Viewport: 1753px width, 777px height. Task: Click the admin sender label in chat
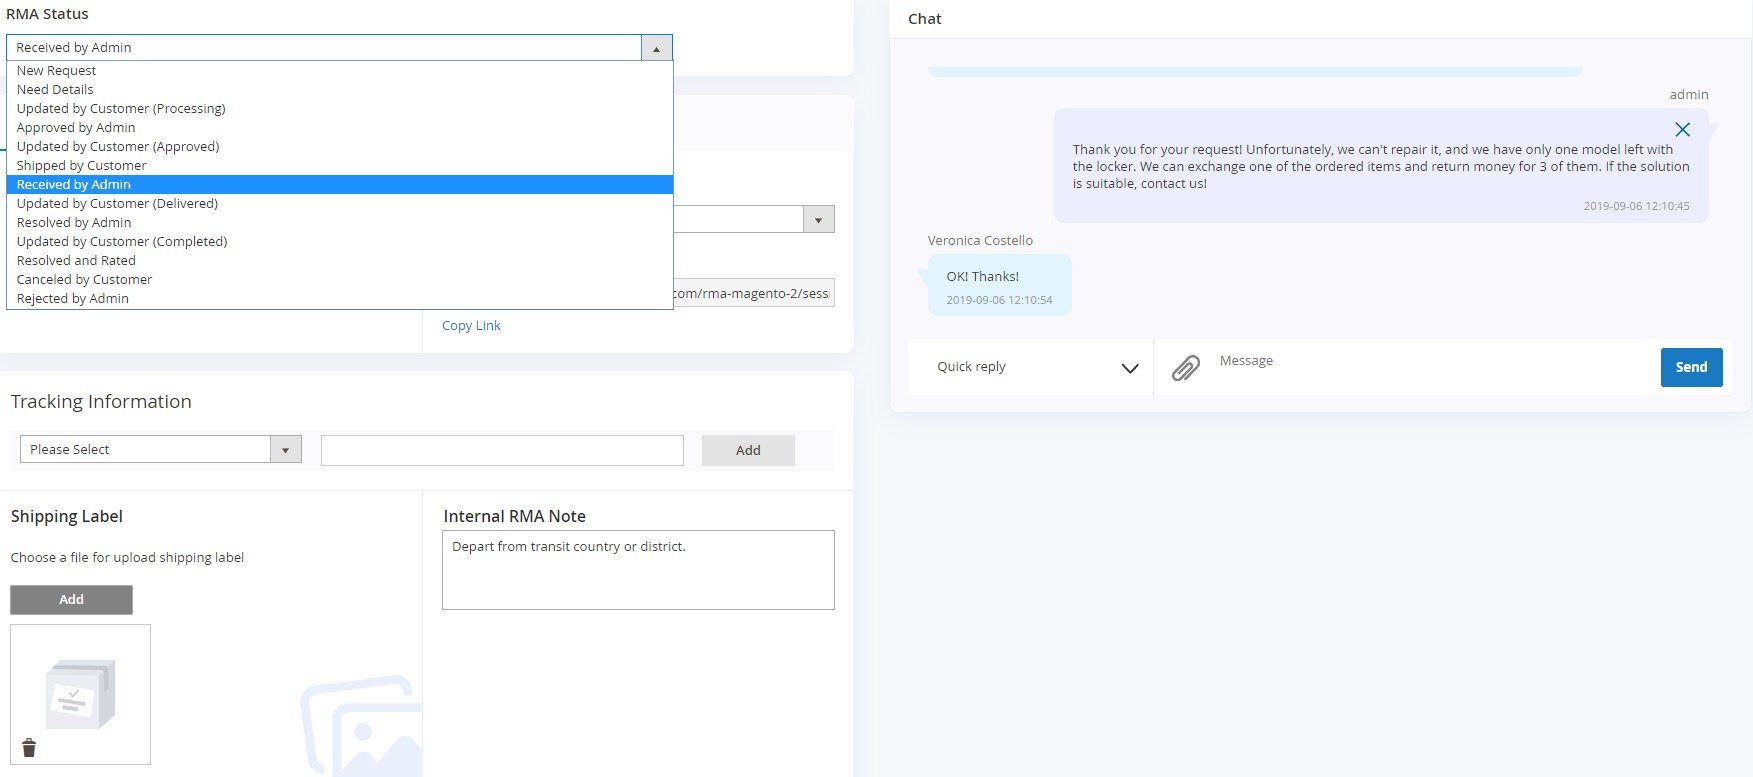click(x=1689, y=95)
